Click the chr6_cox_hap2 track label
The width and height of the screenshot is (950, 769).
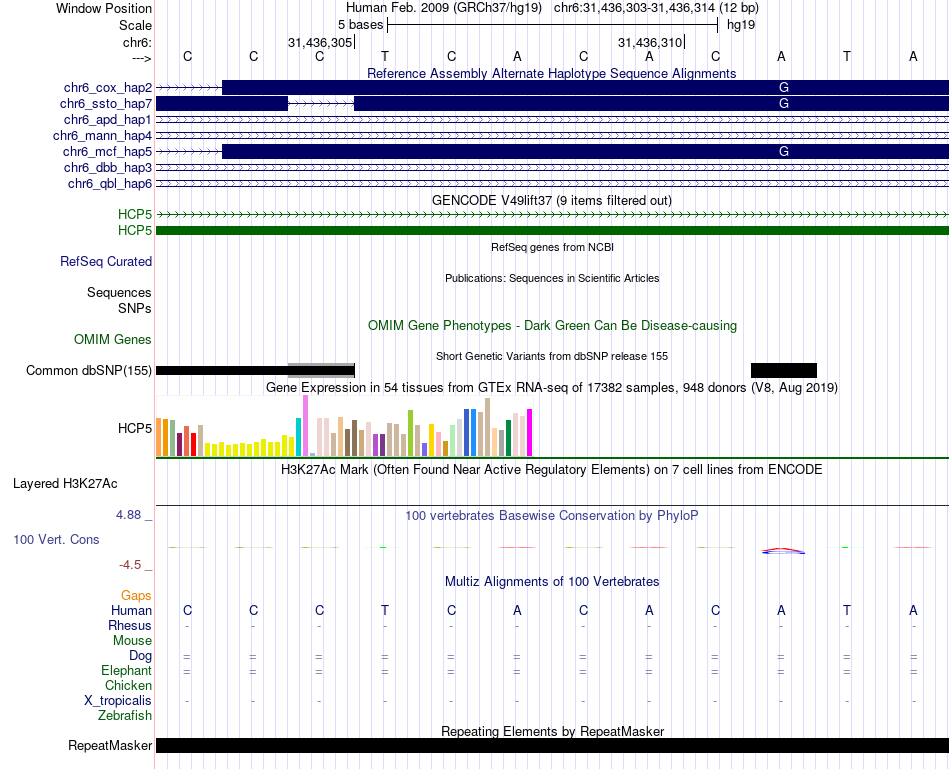coord(108,88)
